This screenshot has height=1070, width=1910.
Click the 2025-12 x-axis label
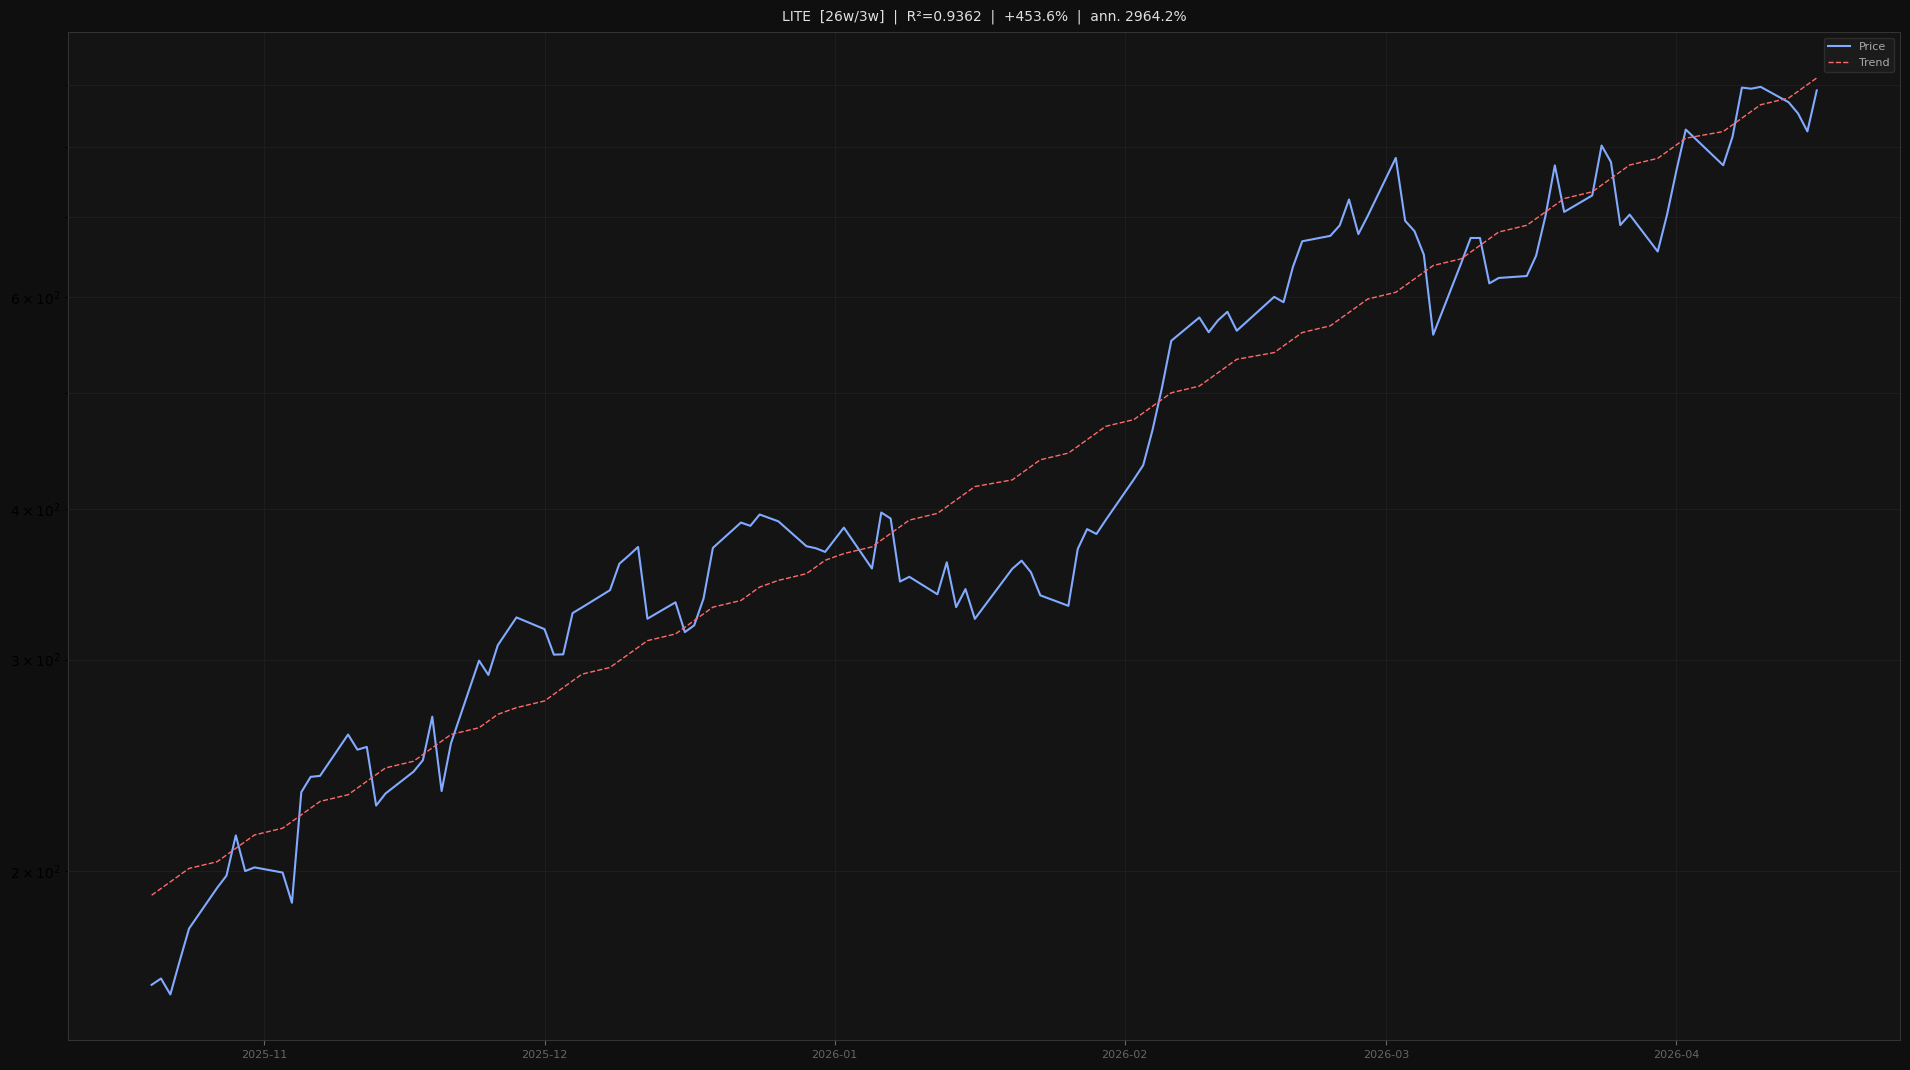(545, 1052)
